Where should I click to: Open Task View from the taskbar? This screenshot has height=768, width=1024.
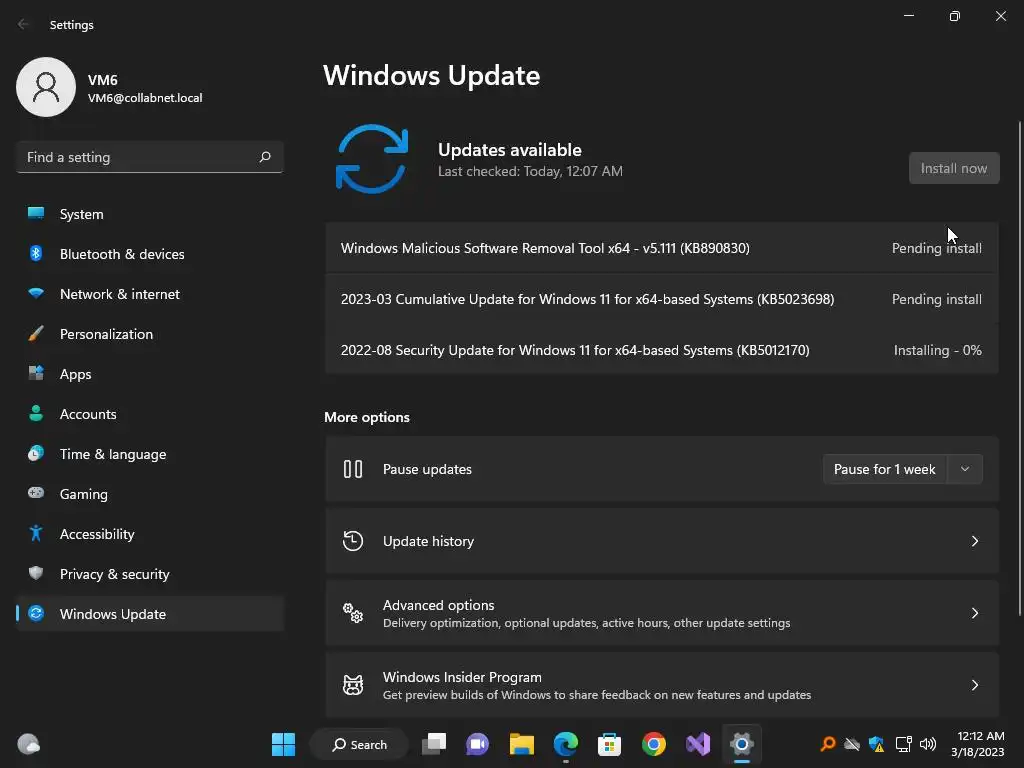point(434,744)
